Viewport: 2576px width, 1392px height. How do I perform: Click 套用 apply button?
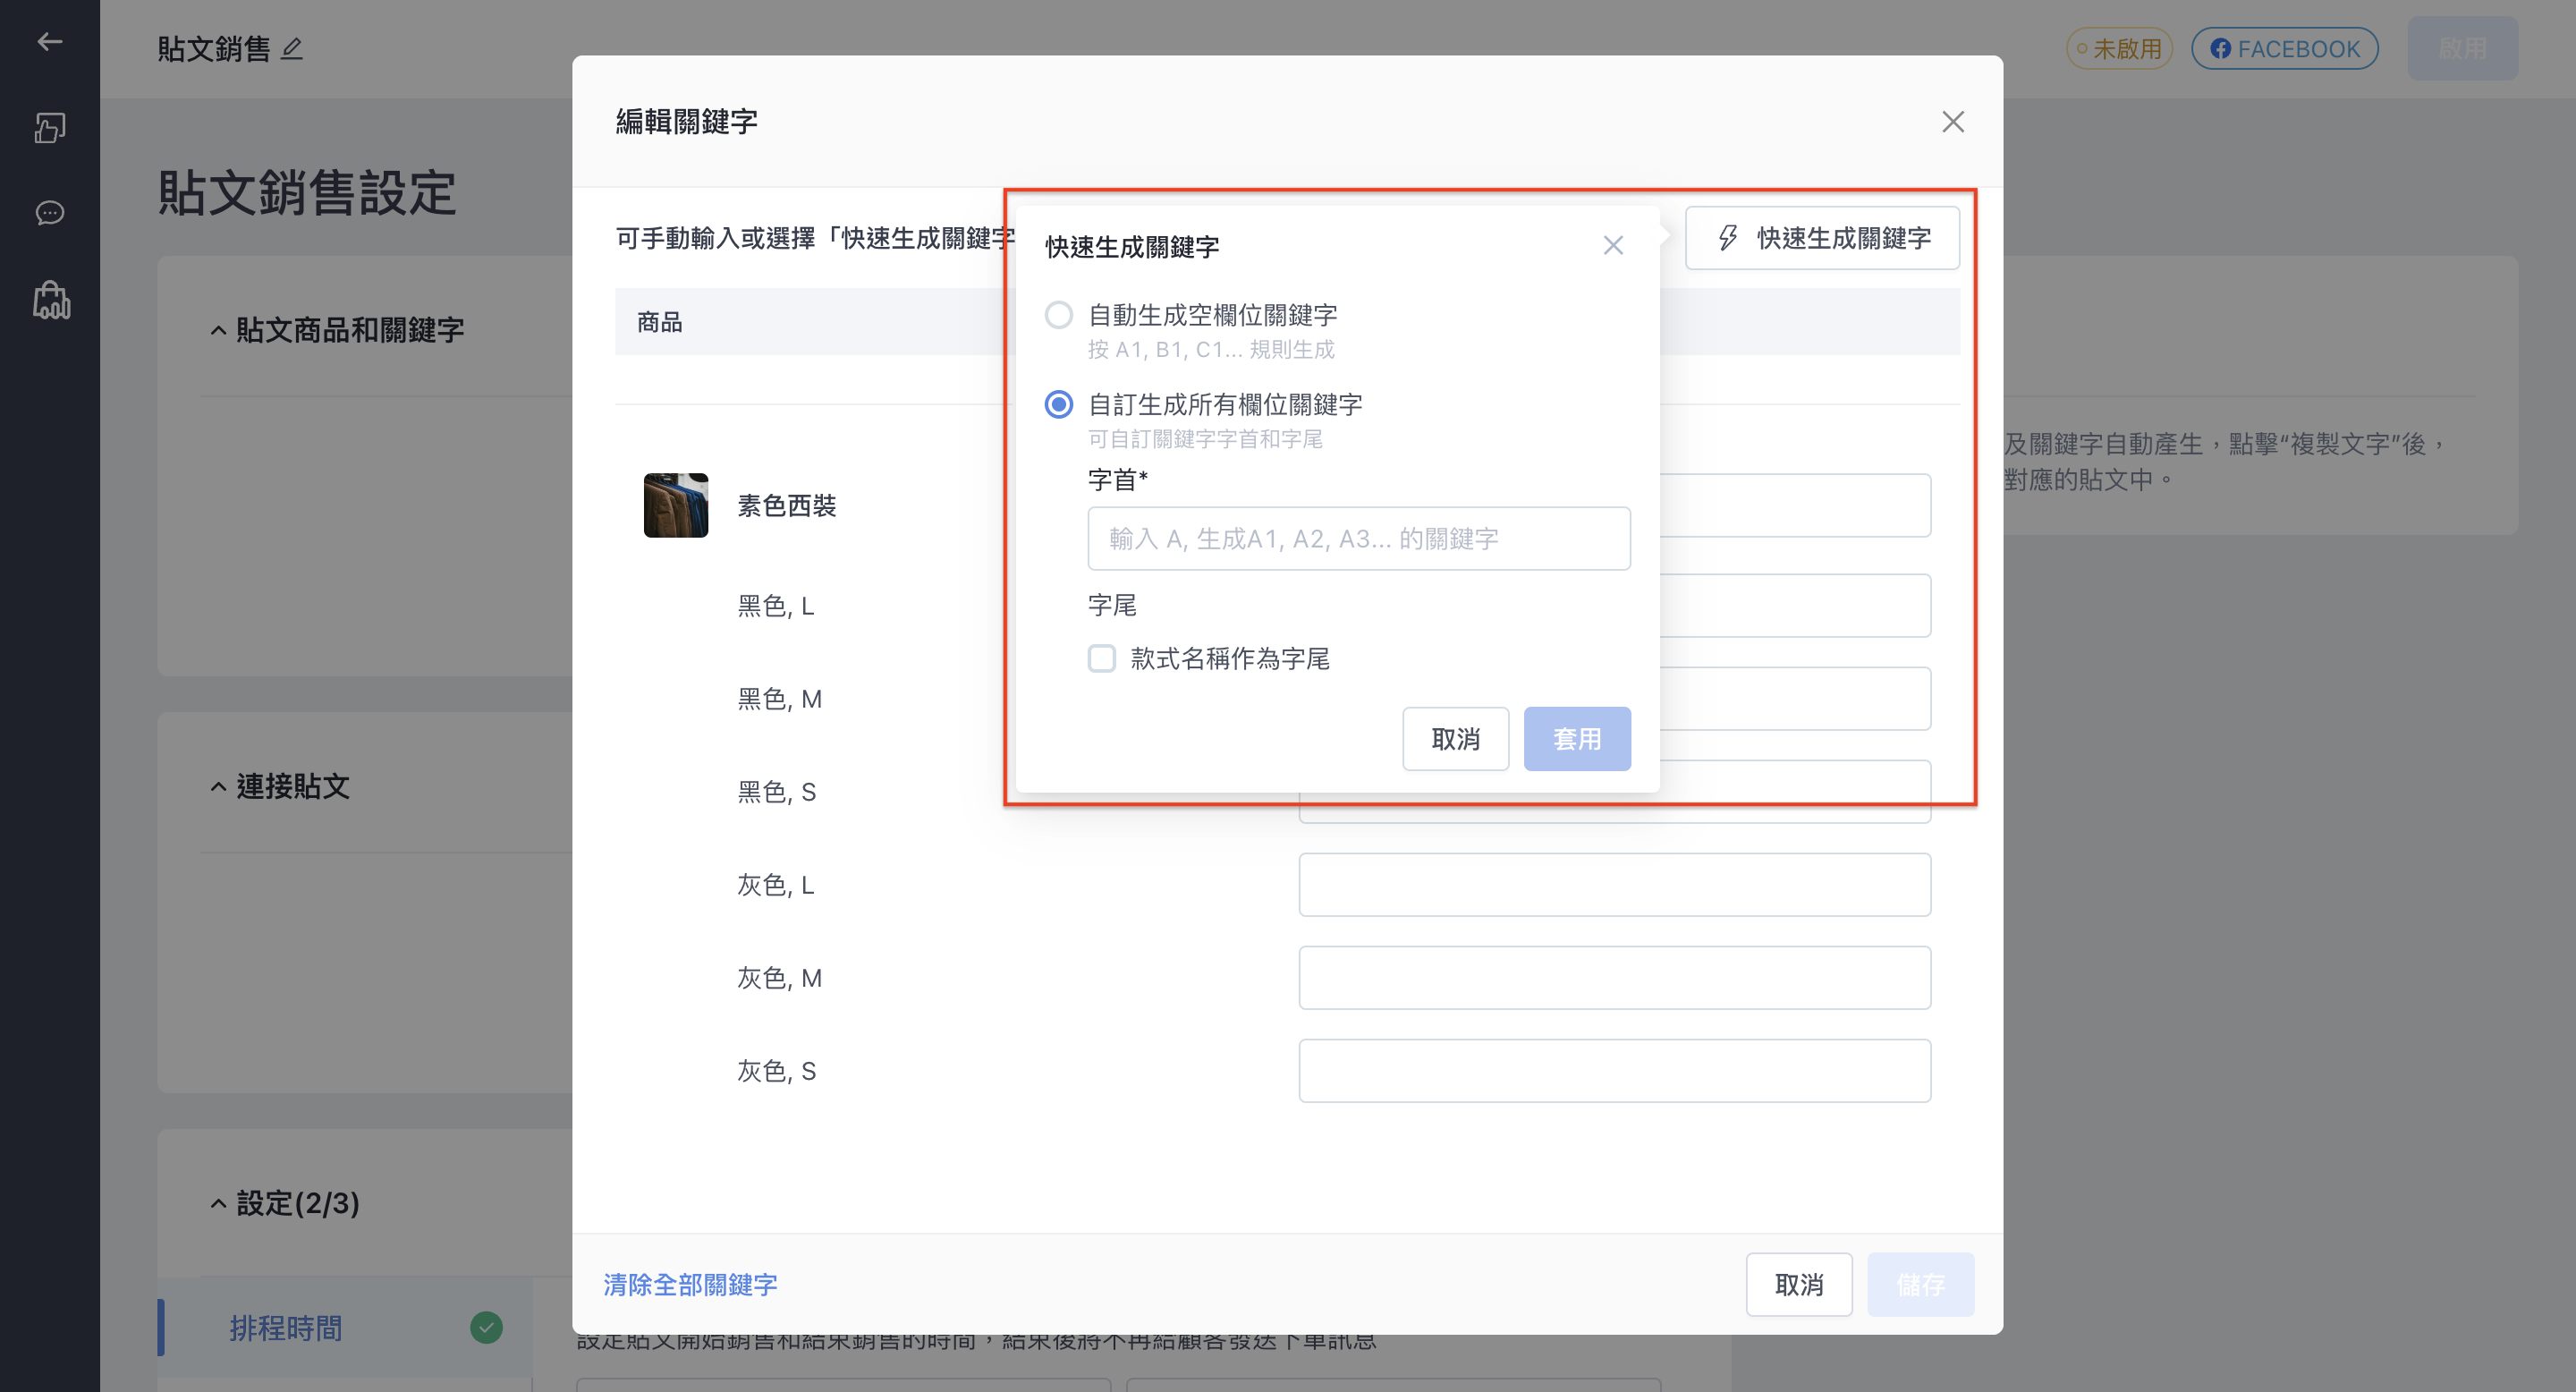[x=1577, y=739]
